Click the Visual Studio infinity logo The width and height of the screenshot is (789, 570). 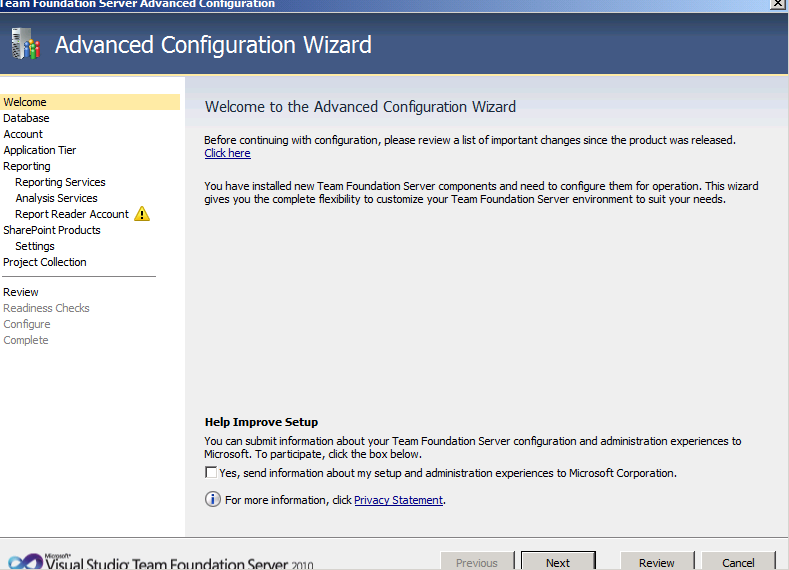tap(25, 561)
